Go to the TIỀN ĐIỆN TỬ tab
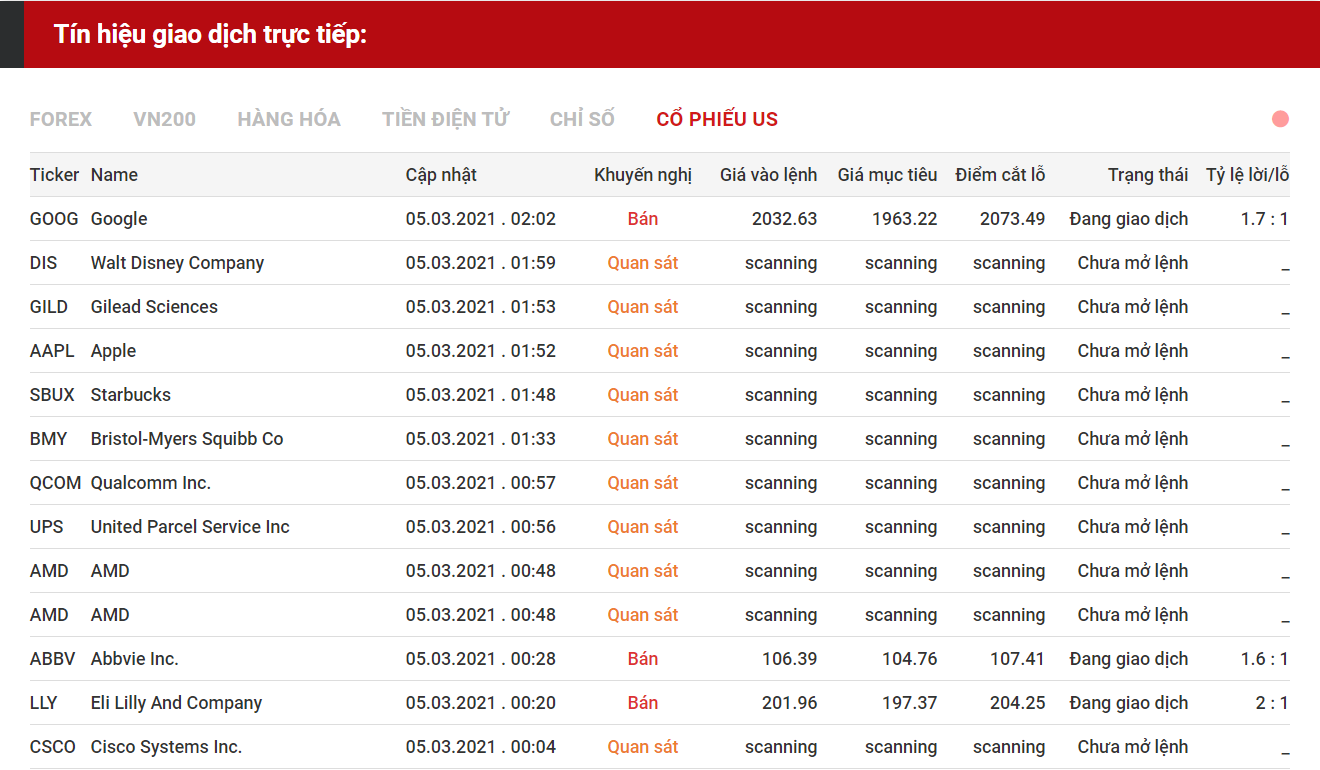This screenshot has height=770, width=1320. [x=446, y=119]
